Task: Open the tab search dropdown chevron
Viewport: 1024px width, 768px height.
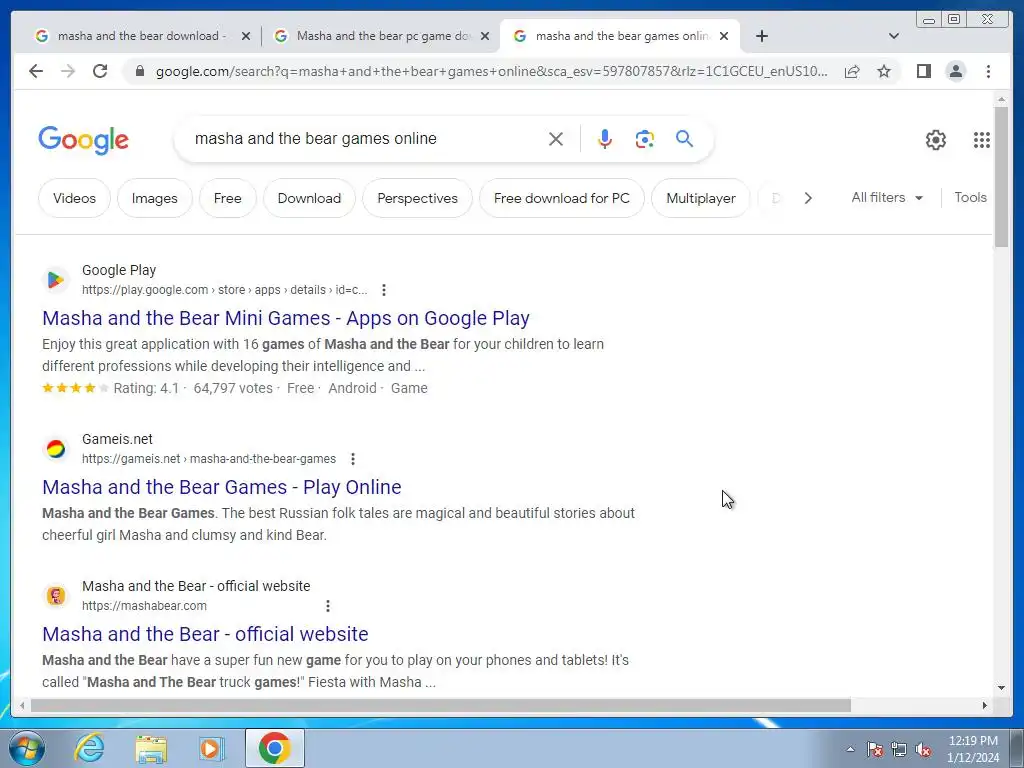Action: tap(894, 36)
